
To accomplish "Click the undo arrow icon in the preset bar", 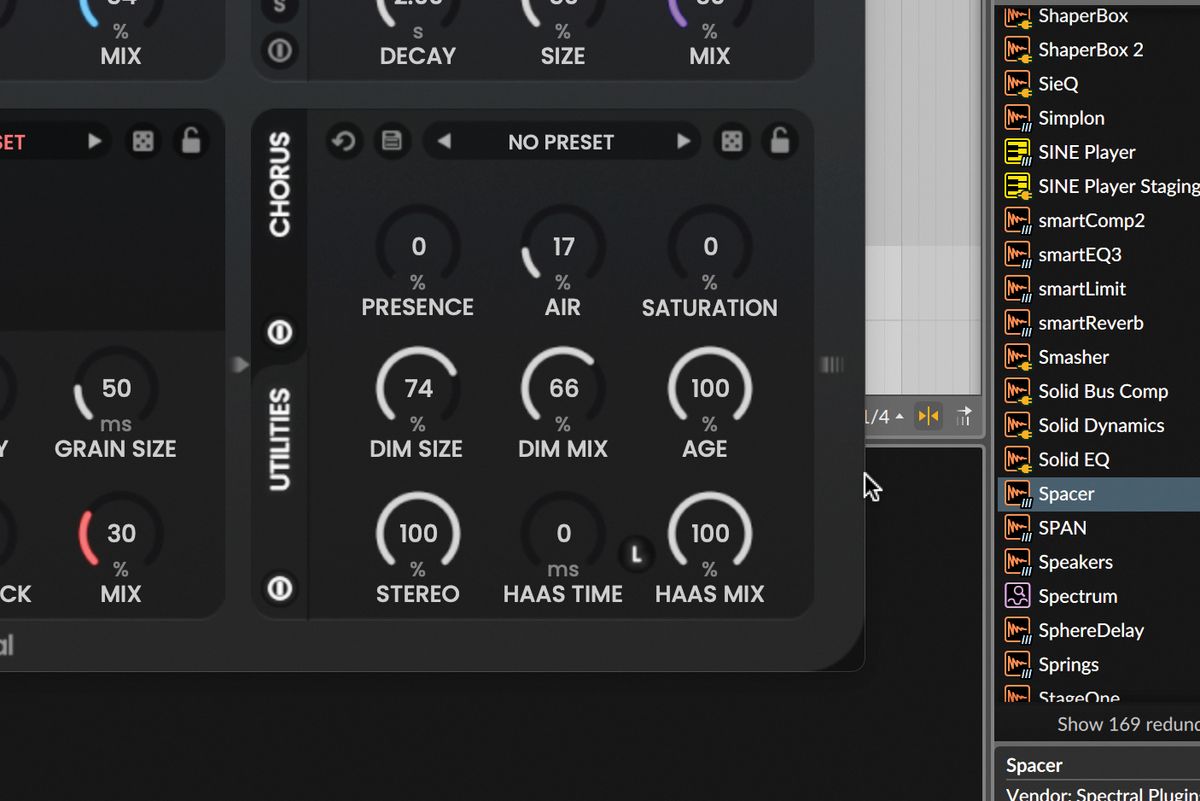I will pos(344,141).
